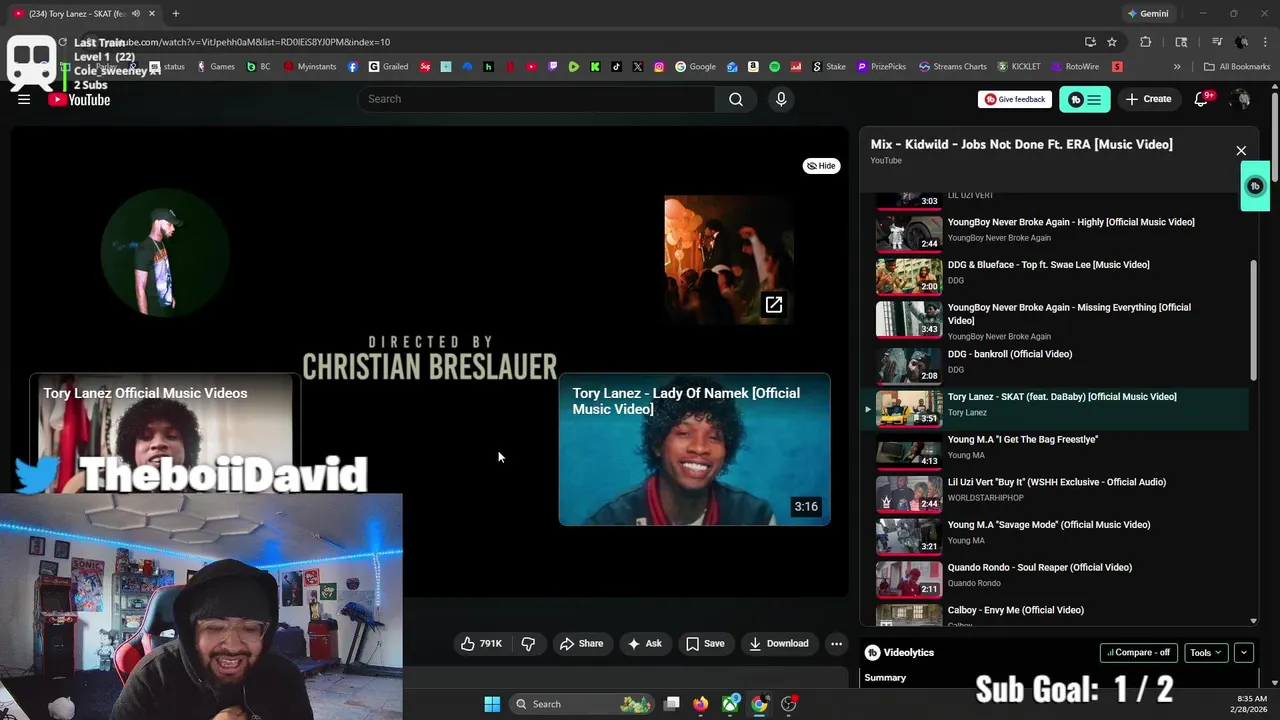Expand the Videolytics Tools dropdown
Image resolution: width=1280 pixels, height=720 pixels.
(1206, 652)
